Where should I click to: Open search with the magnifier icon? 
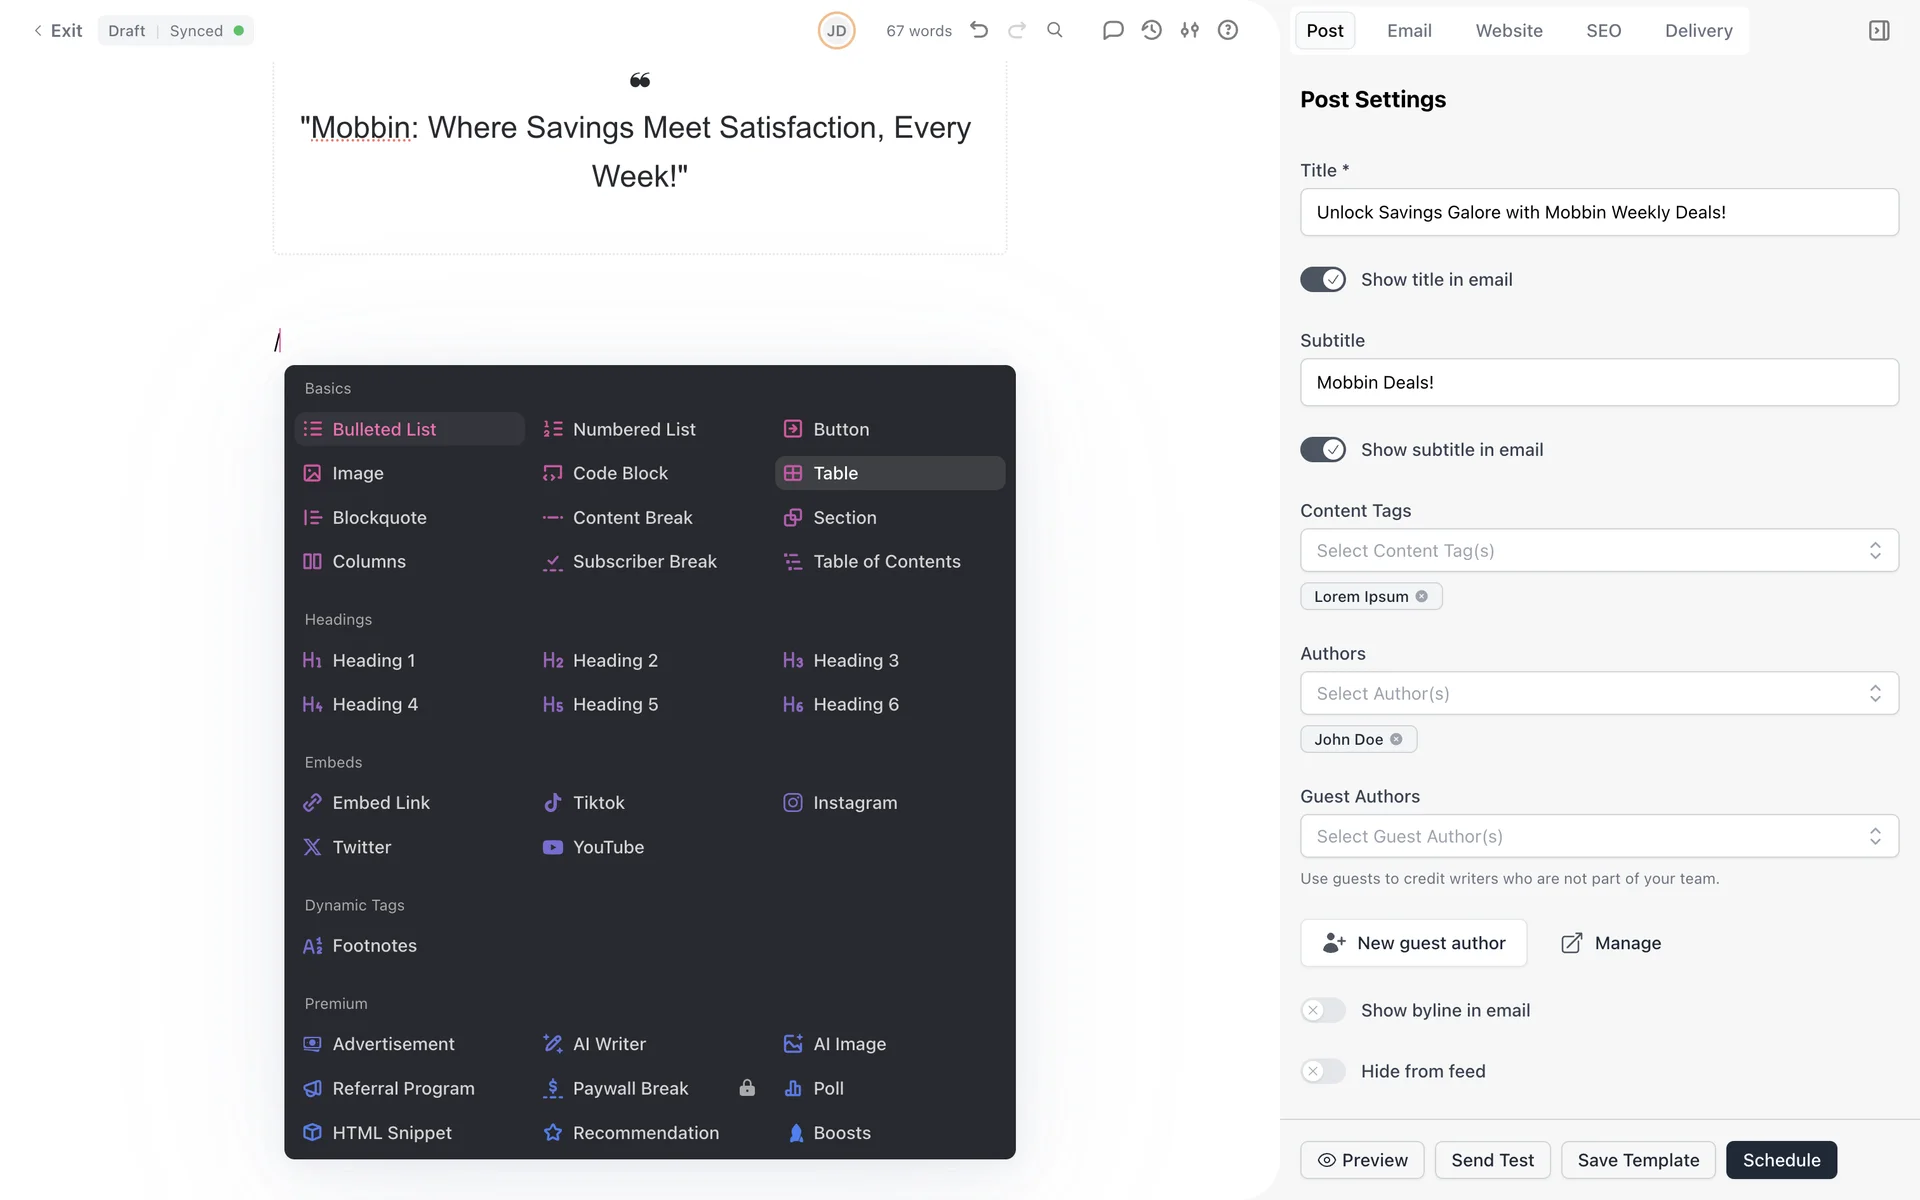click(1054, 30)
